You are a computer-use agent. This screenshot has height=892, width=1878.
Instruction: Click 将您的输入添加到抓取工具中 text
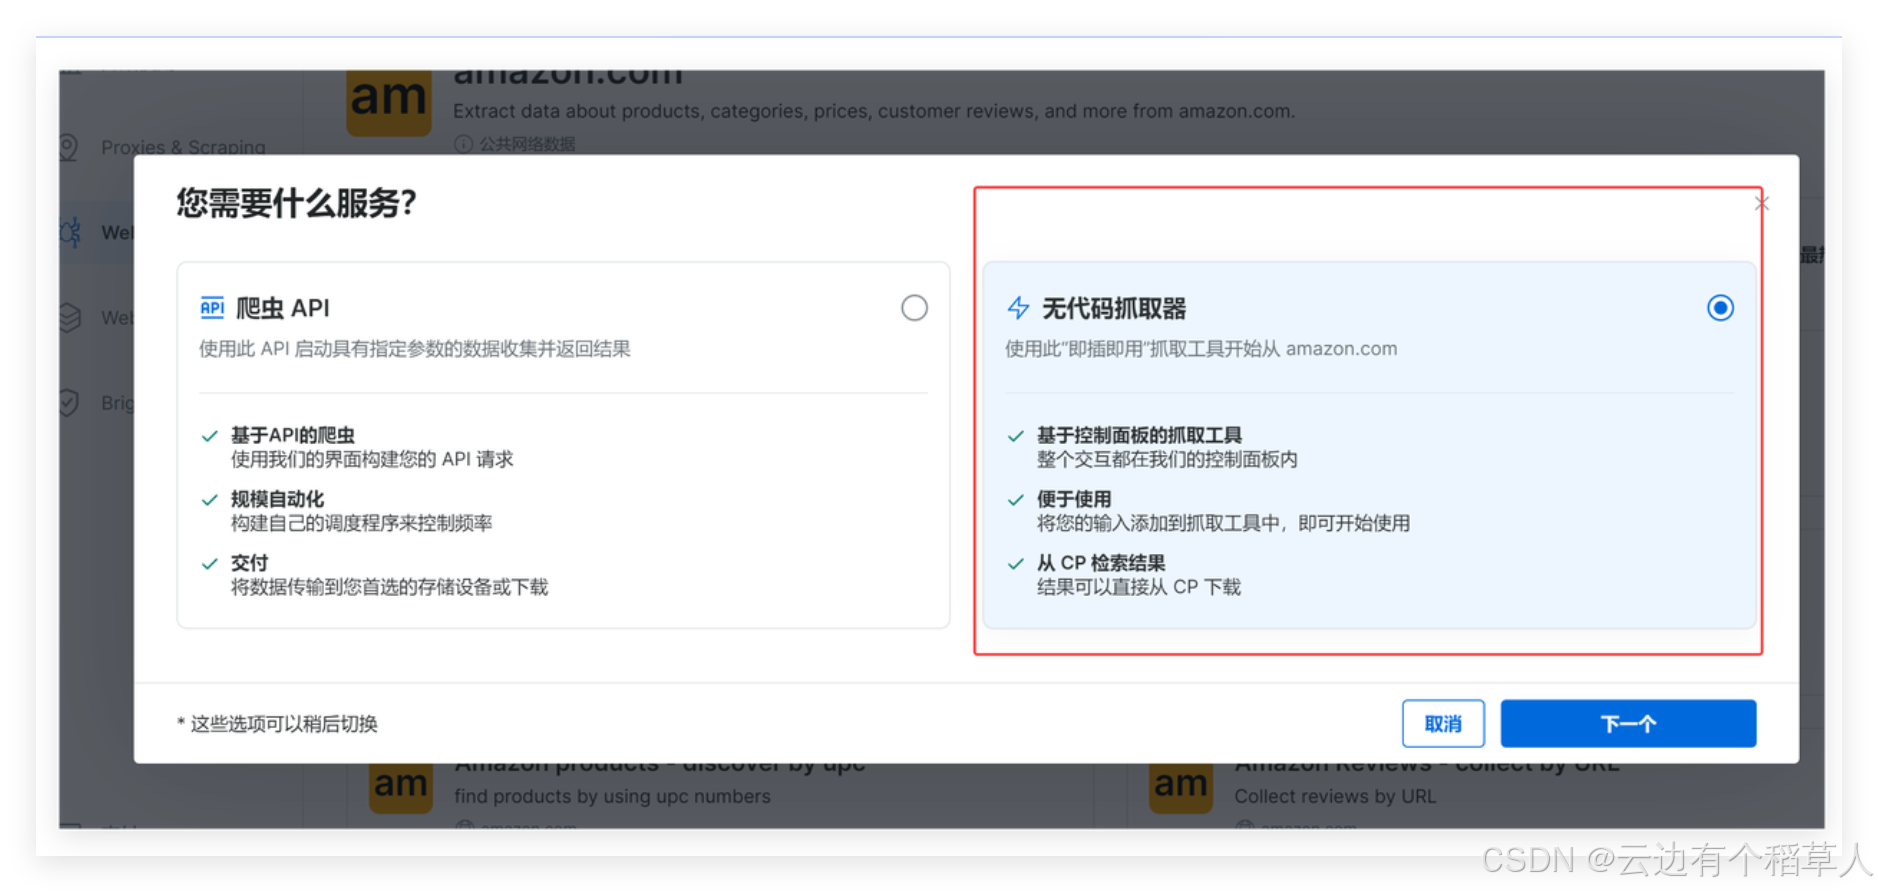pyautogui.click(x=1224, y=524)
